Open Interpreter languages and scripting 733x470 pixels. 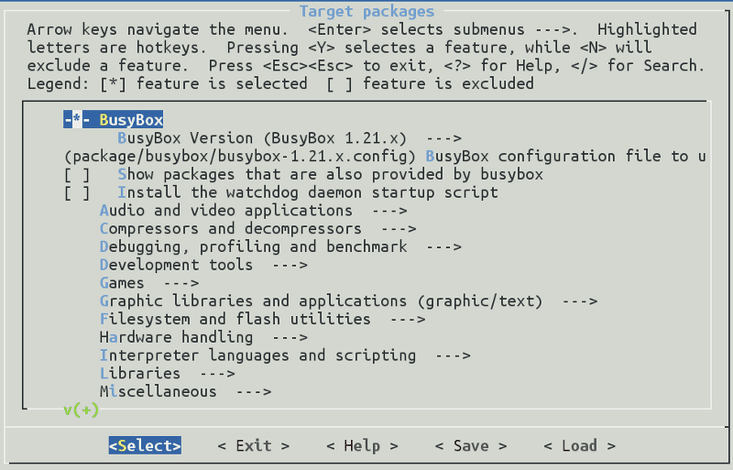point(285,355)
